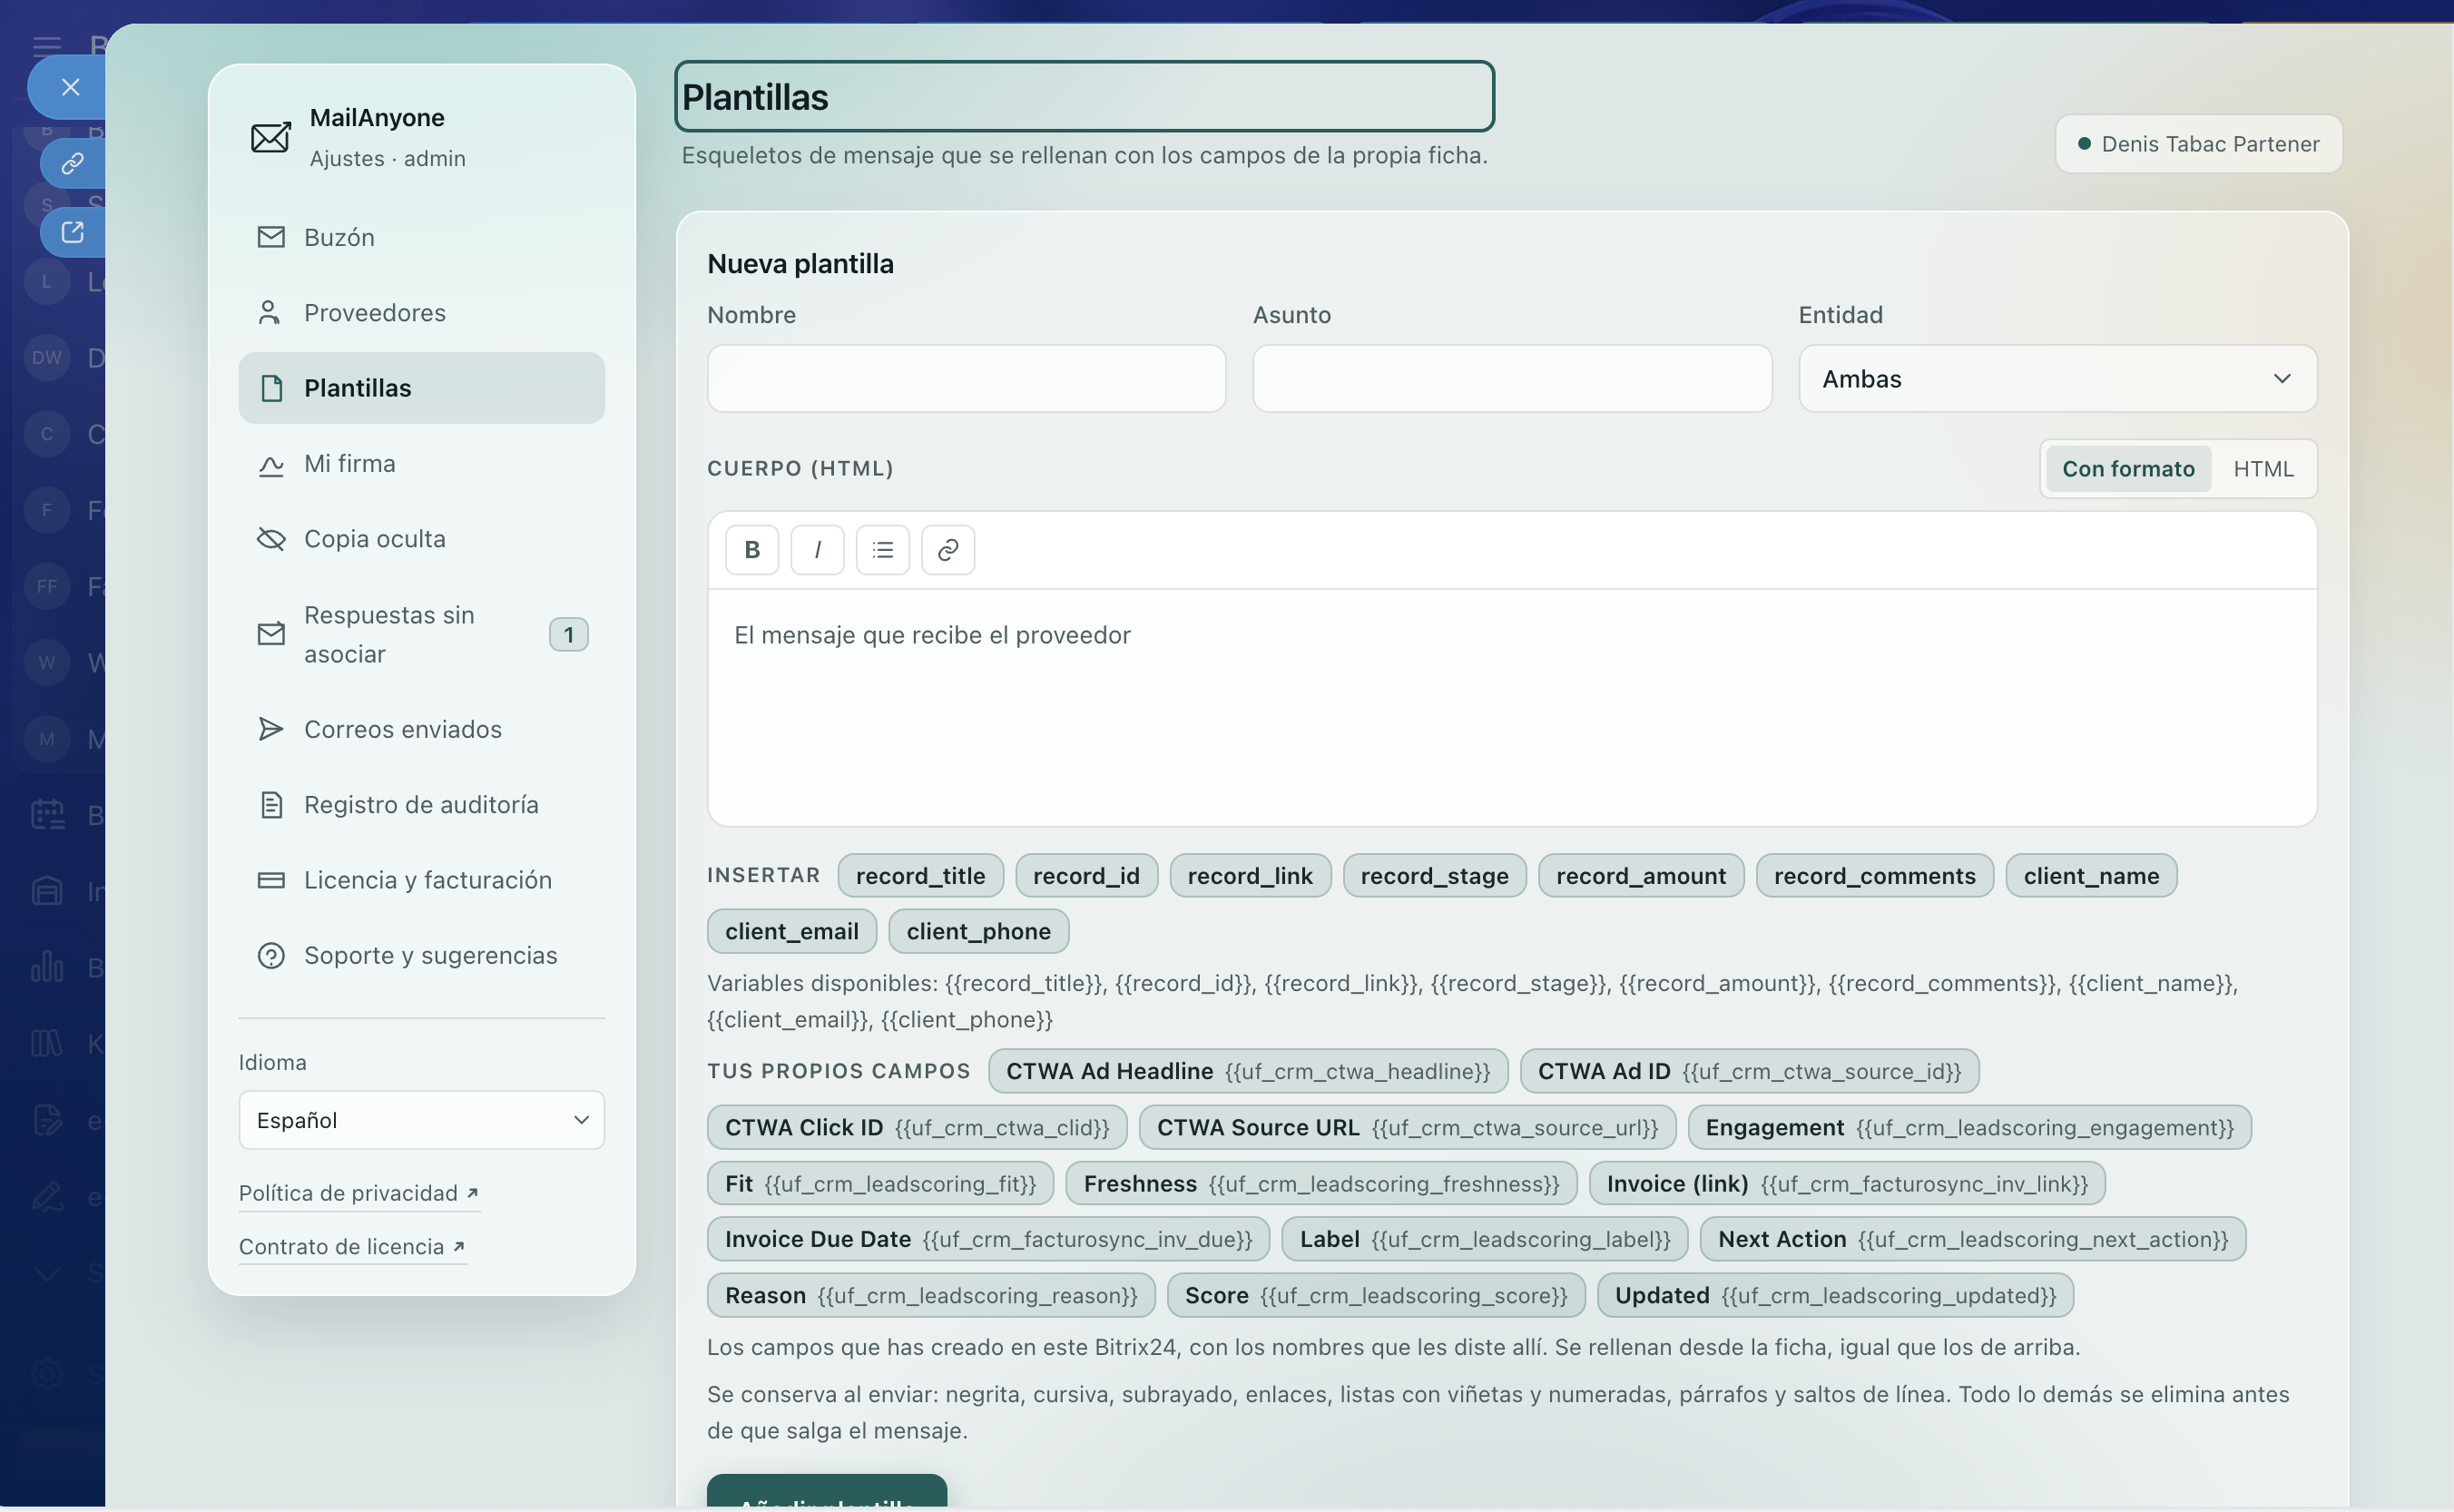Insert Fit custom field chip
This screenshot has width=2454, height=1512.
pos(880,1183)
